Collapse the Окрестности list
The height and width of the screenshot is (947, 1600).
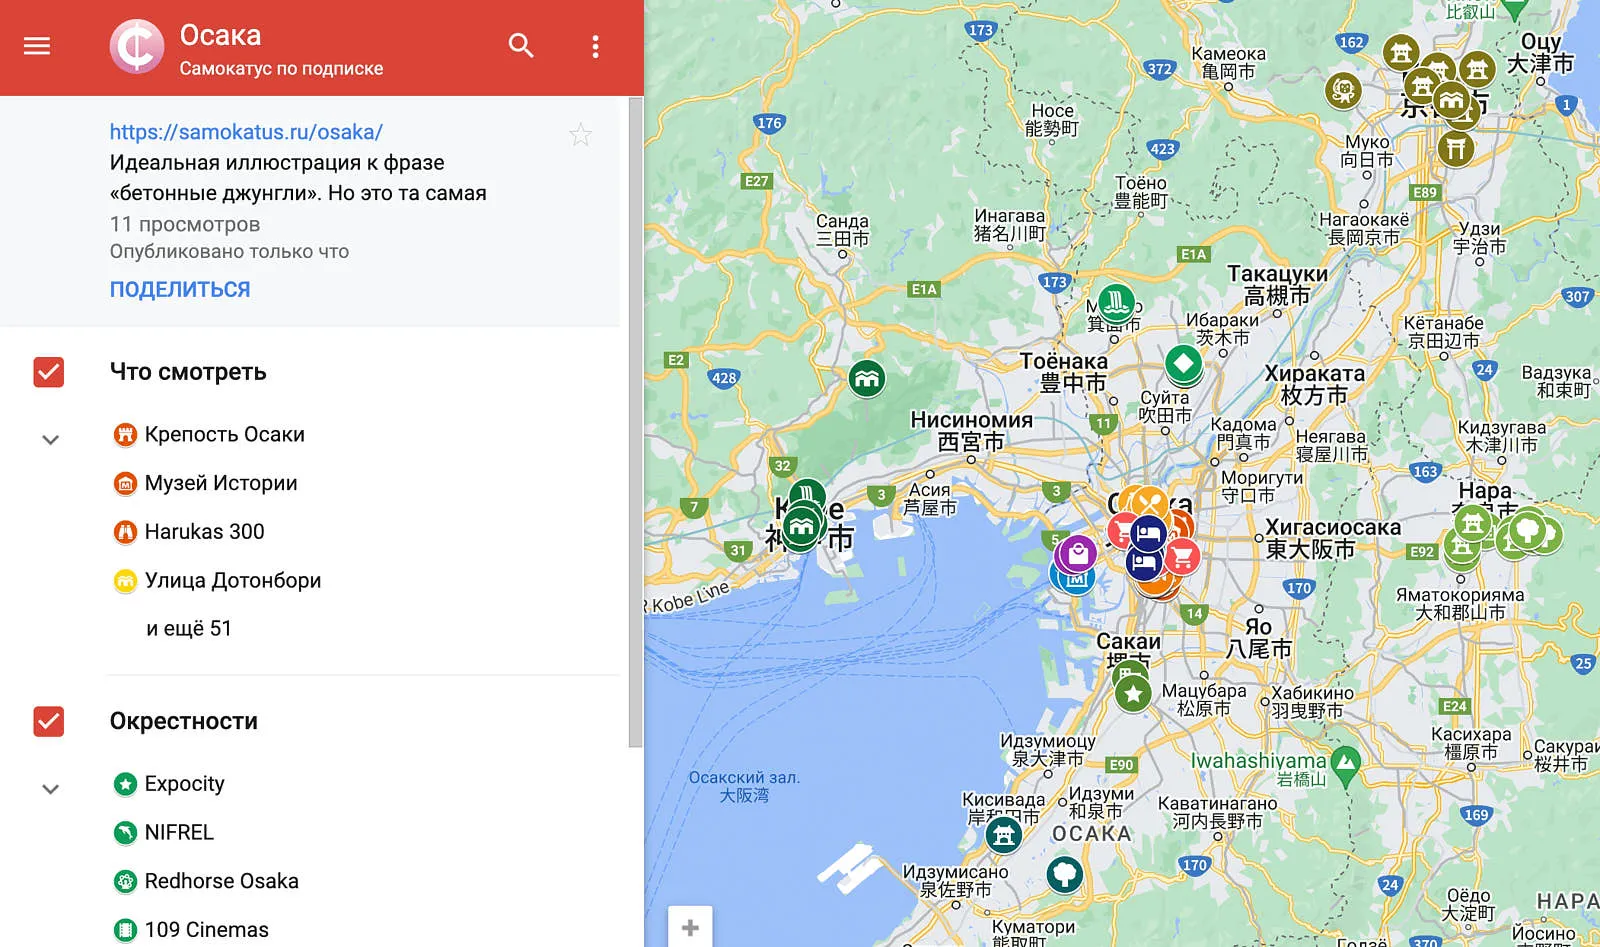pos(50,789)
